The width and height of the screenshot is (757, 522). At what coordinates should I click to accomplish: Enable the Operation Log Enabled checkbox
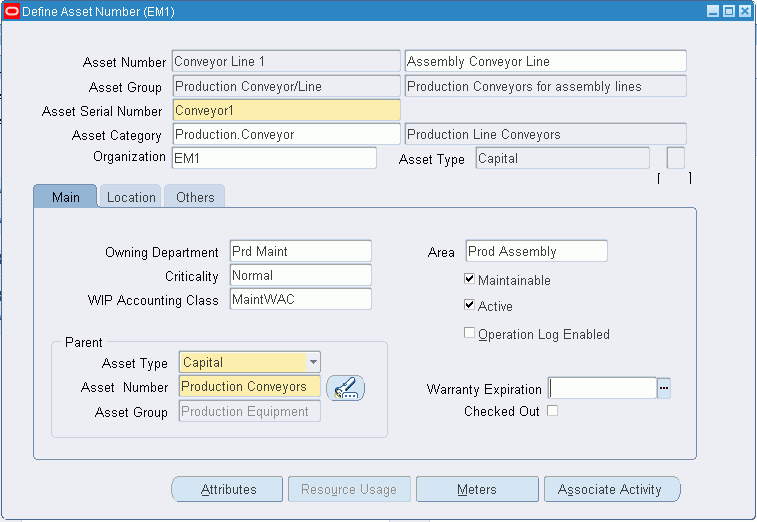[x=469, y=333]
